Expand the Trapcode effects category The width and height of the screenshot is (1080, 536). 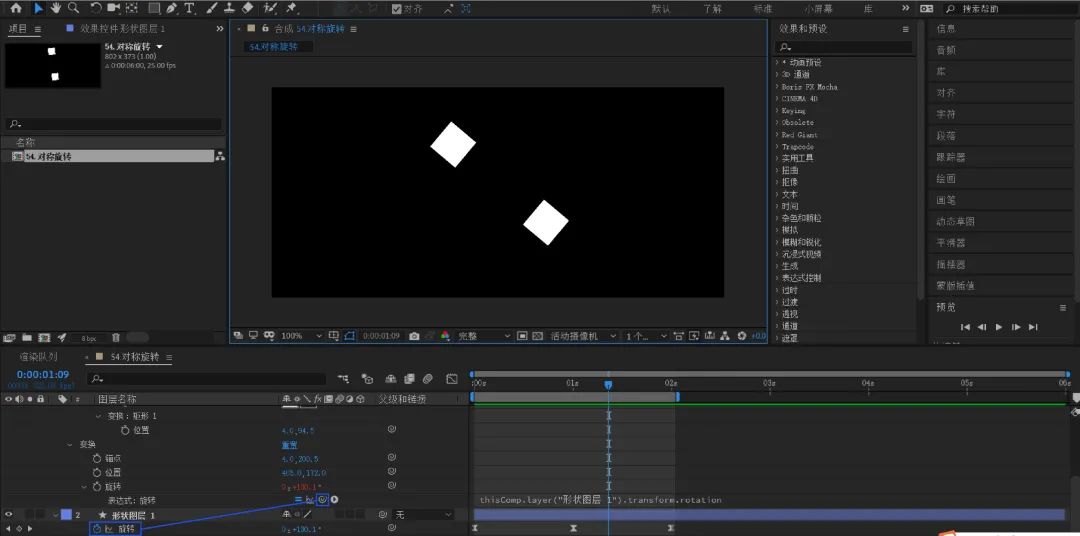coord(777,147)
